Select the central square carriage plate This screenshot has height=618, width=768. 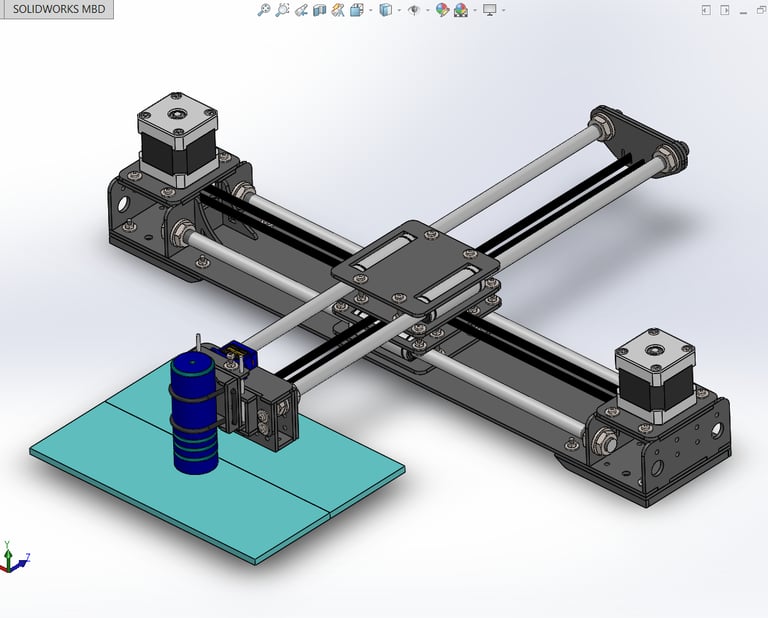click(415, 268)
